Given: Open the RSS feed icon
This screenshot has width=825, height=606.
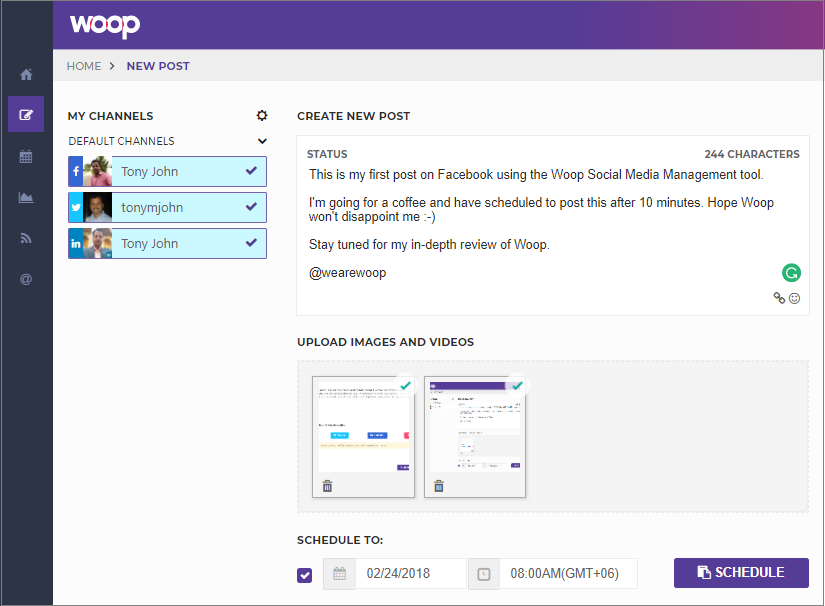Looking at the screenshot, I should [x=26, y=238].
